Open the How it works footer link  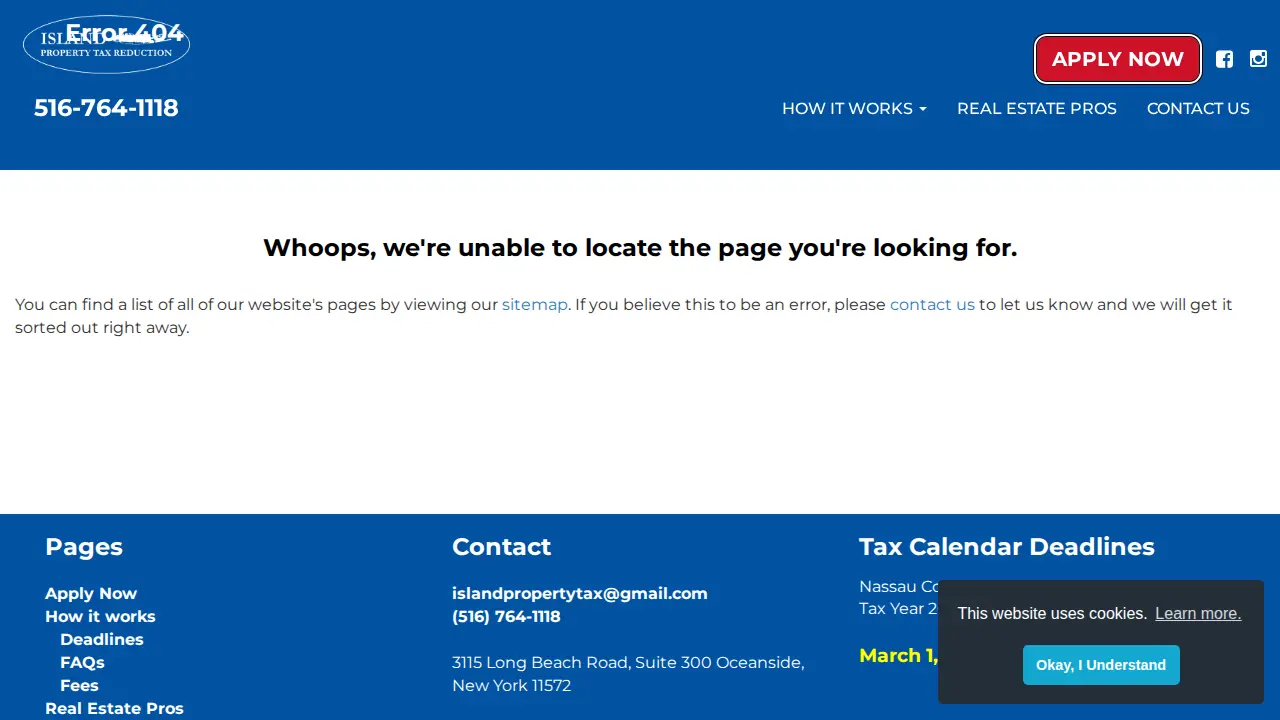[100, 616]
